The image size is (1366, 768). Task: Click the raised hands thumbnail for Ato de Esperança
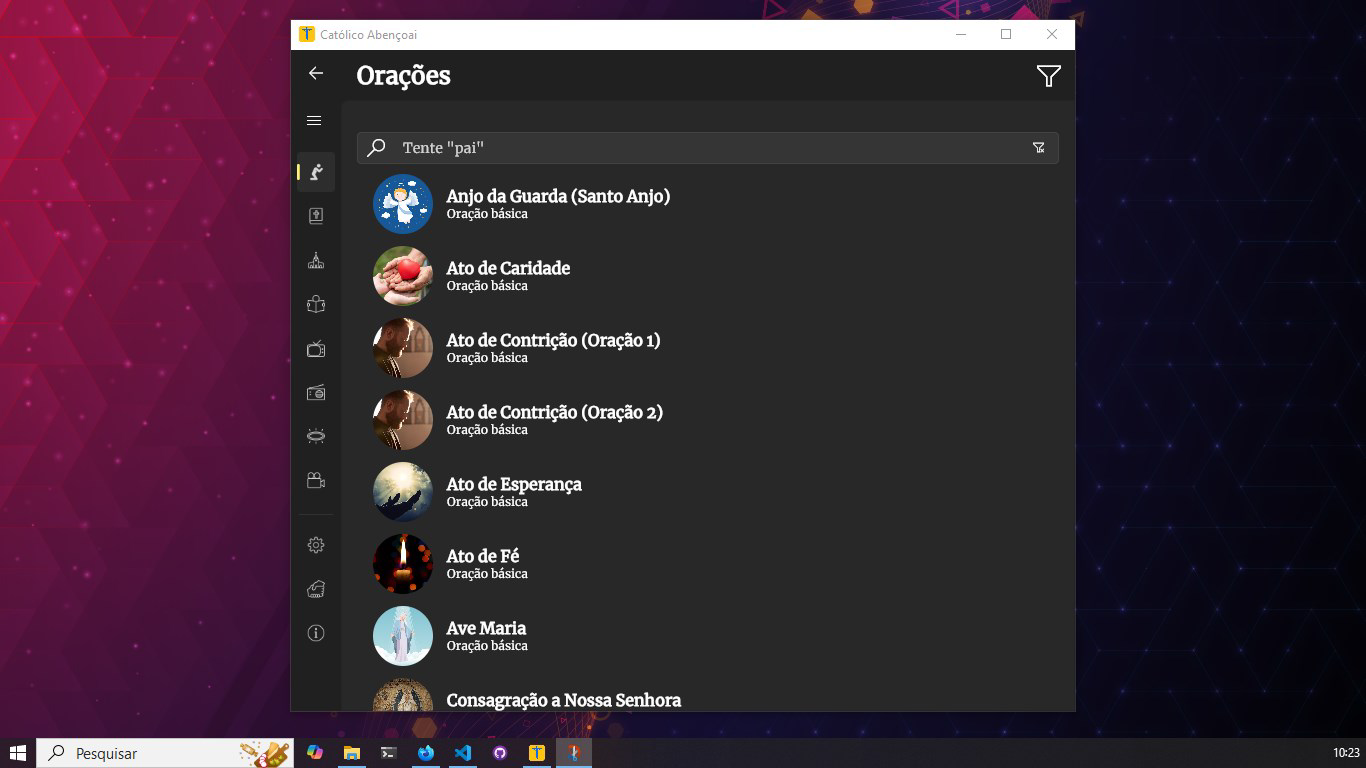click(x=403, y=492)
